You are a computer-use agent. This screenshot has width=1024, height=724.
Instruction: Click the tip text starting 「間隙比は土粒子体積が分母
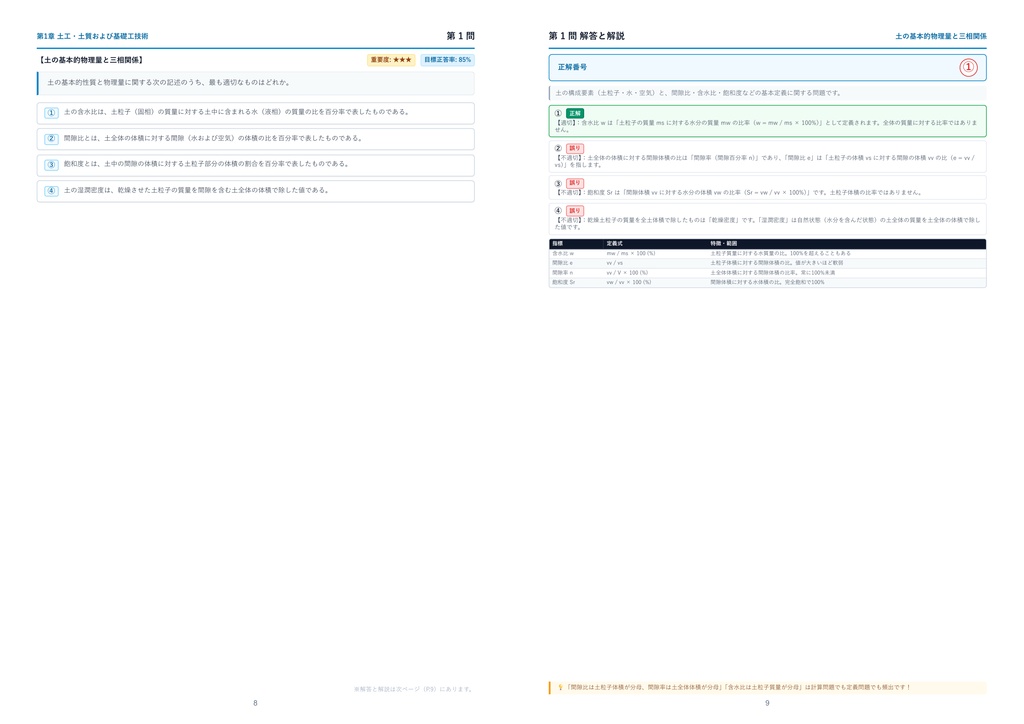tap(738, 687)
